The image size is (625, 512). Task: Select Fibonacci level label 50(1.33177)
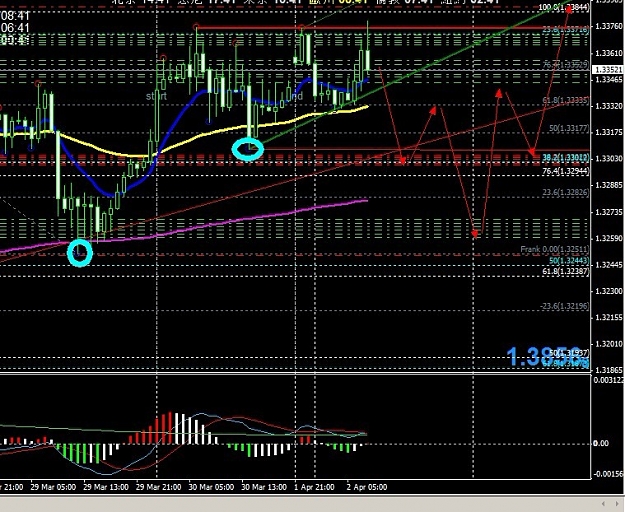click(x=569, y=128)
